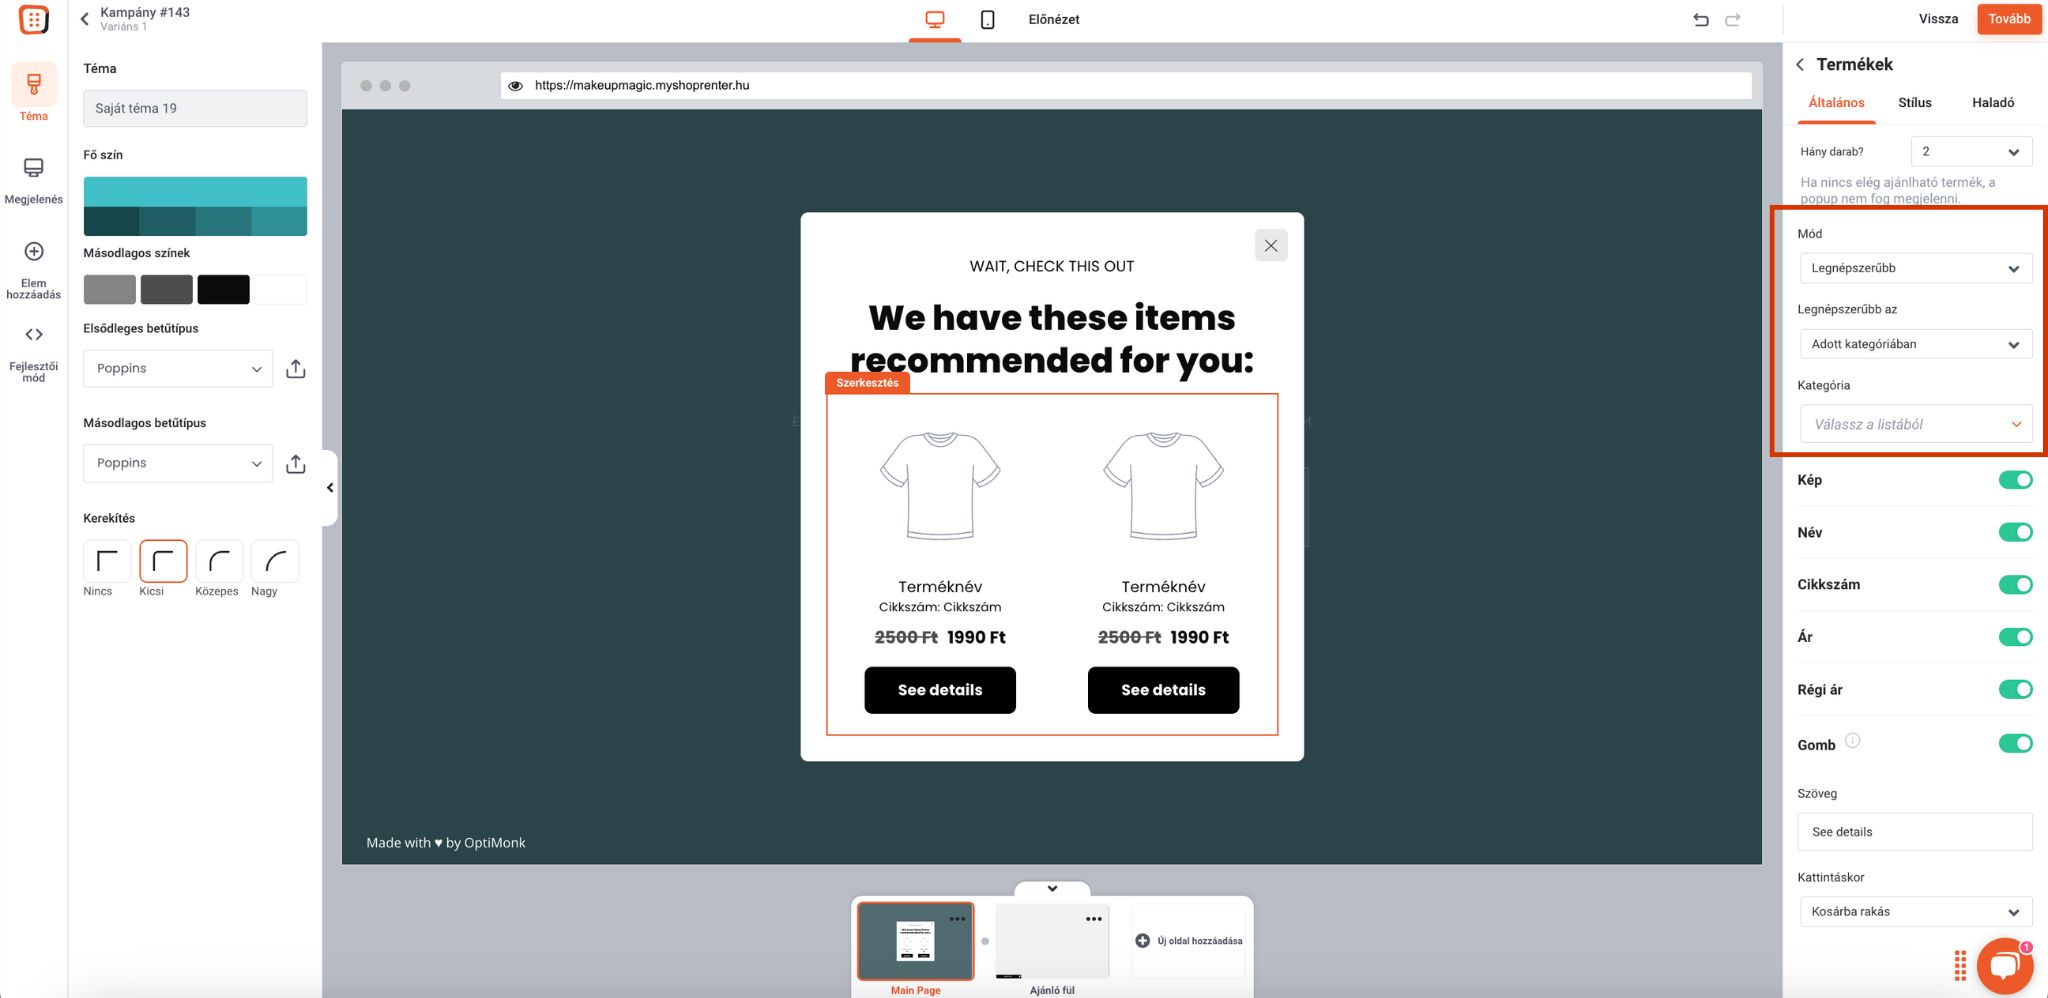The width and height of the screenshot is (2048, 998).
Task: Toggle the Gomb switch
Action: pyautogui.click(x=2016, y=743)
